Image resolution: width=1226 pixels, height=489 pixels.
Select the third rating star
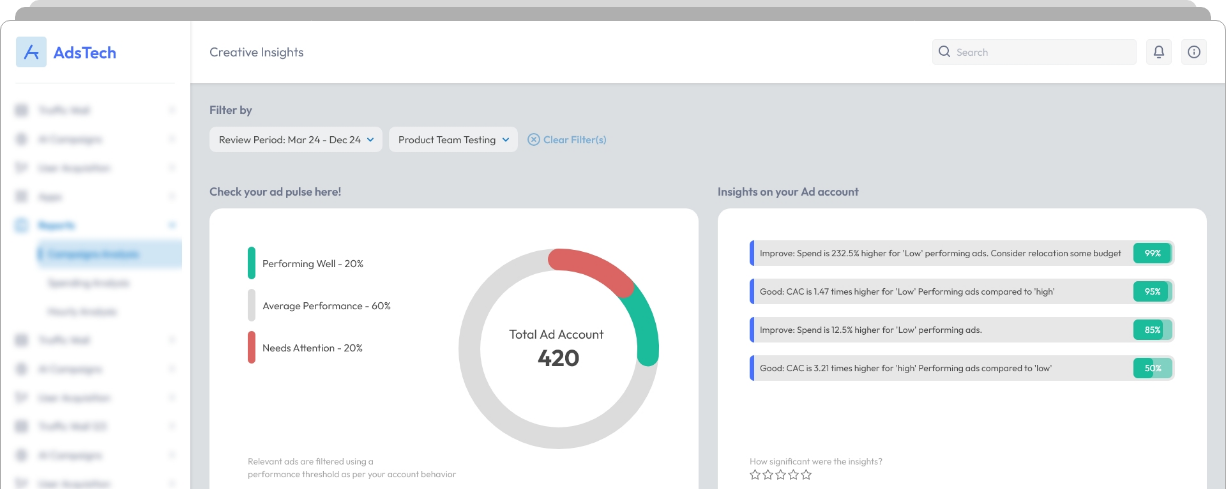point(781,475)
